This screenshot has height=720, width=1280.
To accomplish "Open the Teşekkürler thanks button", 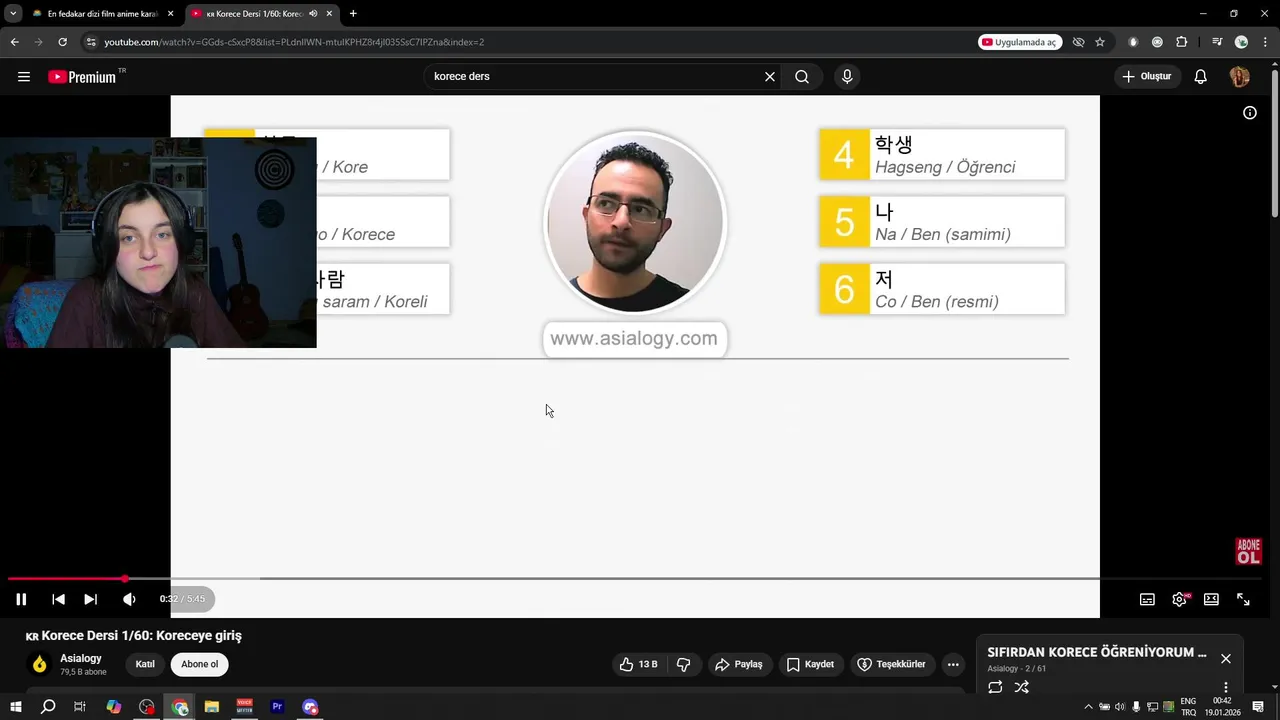I will pyautogui.click(x=891, y=664).
